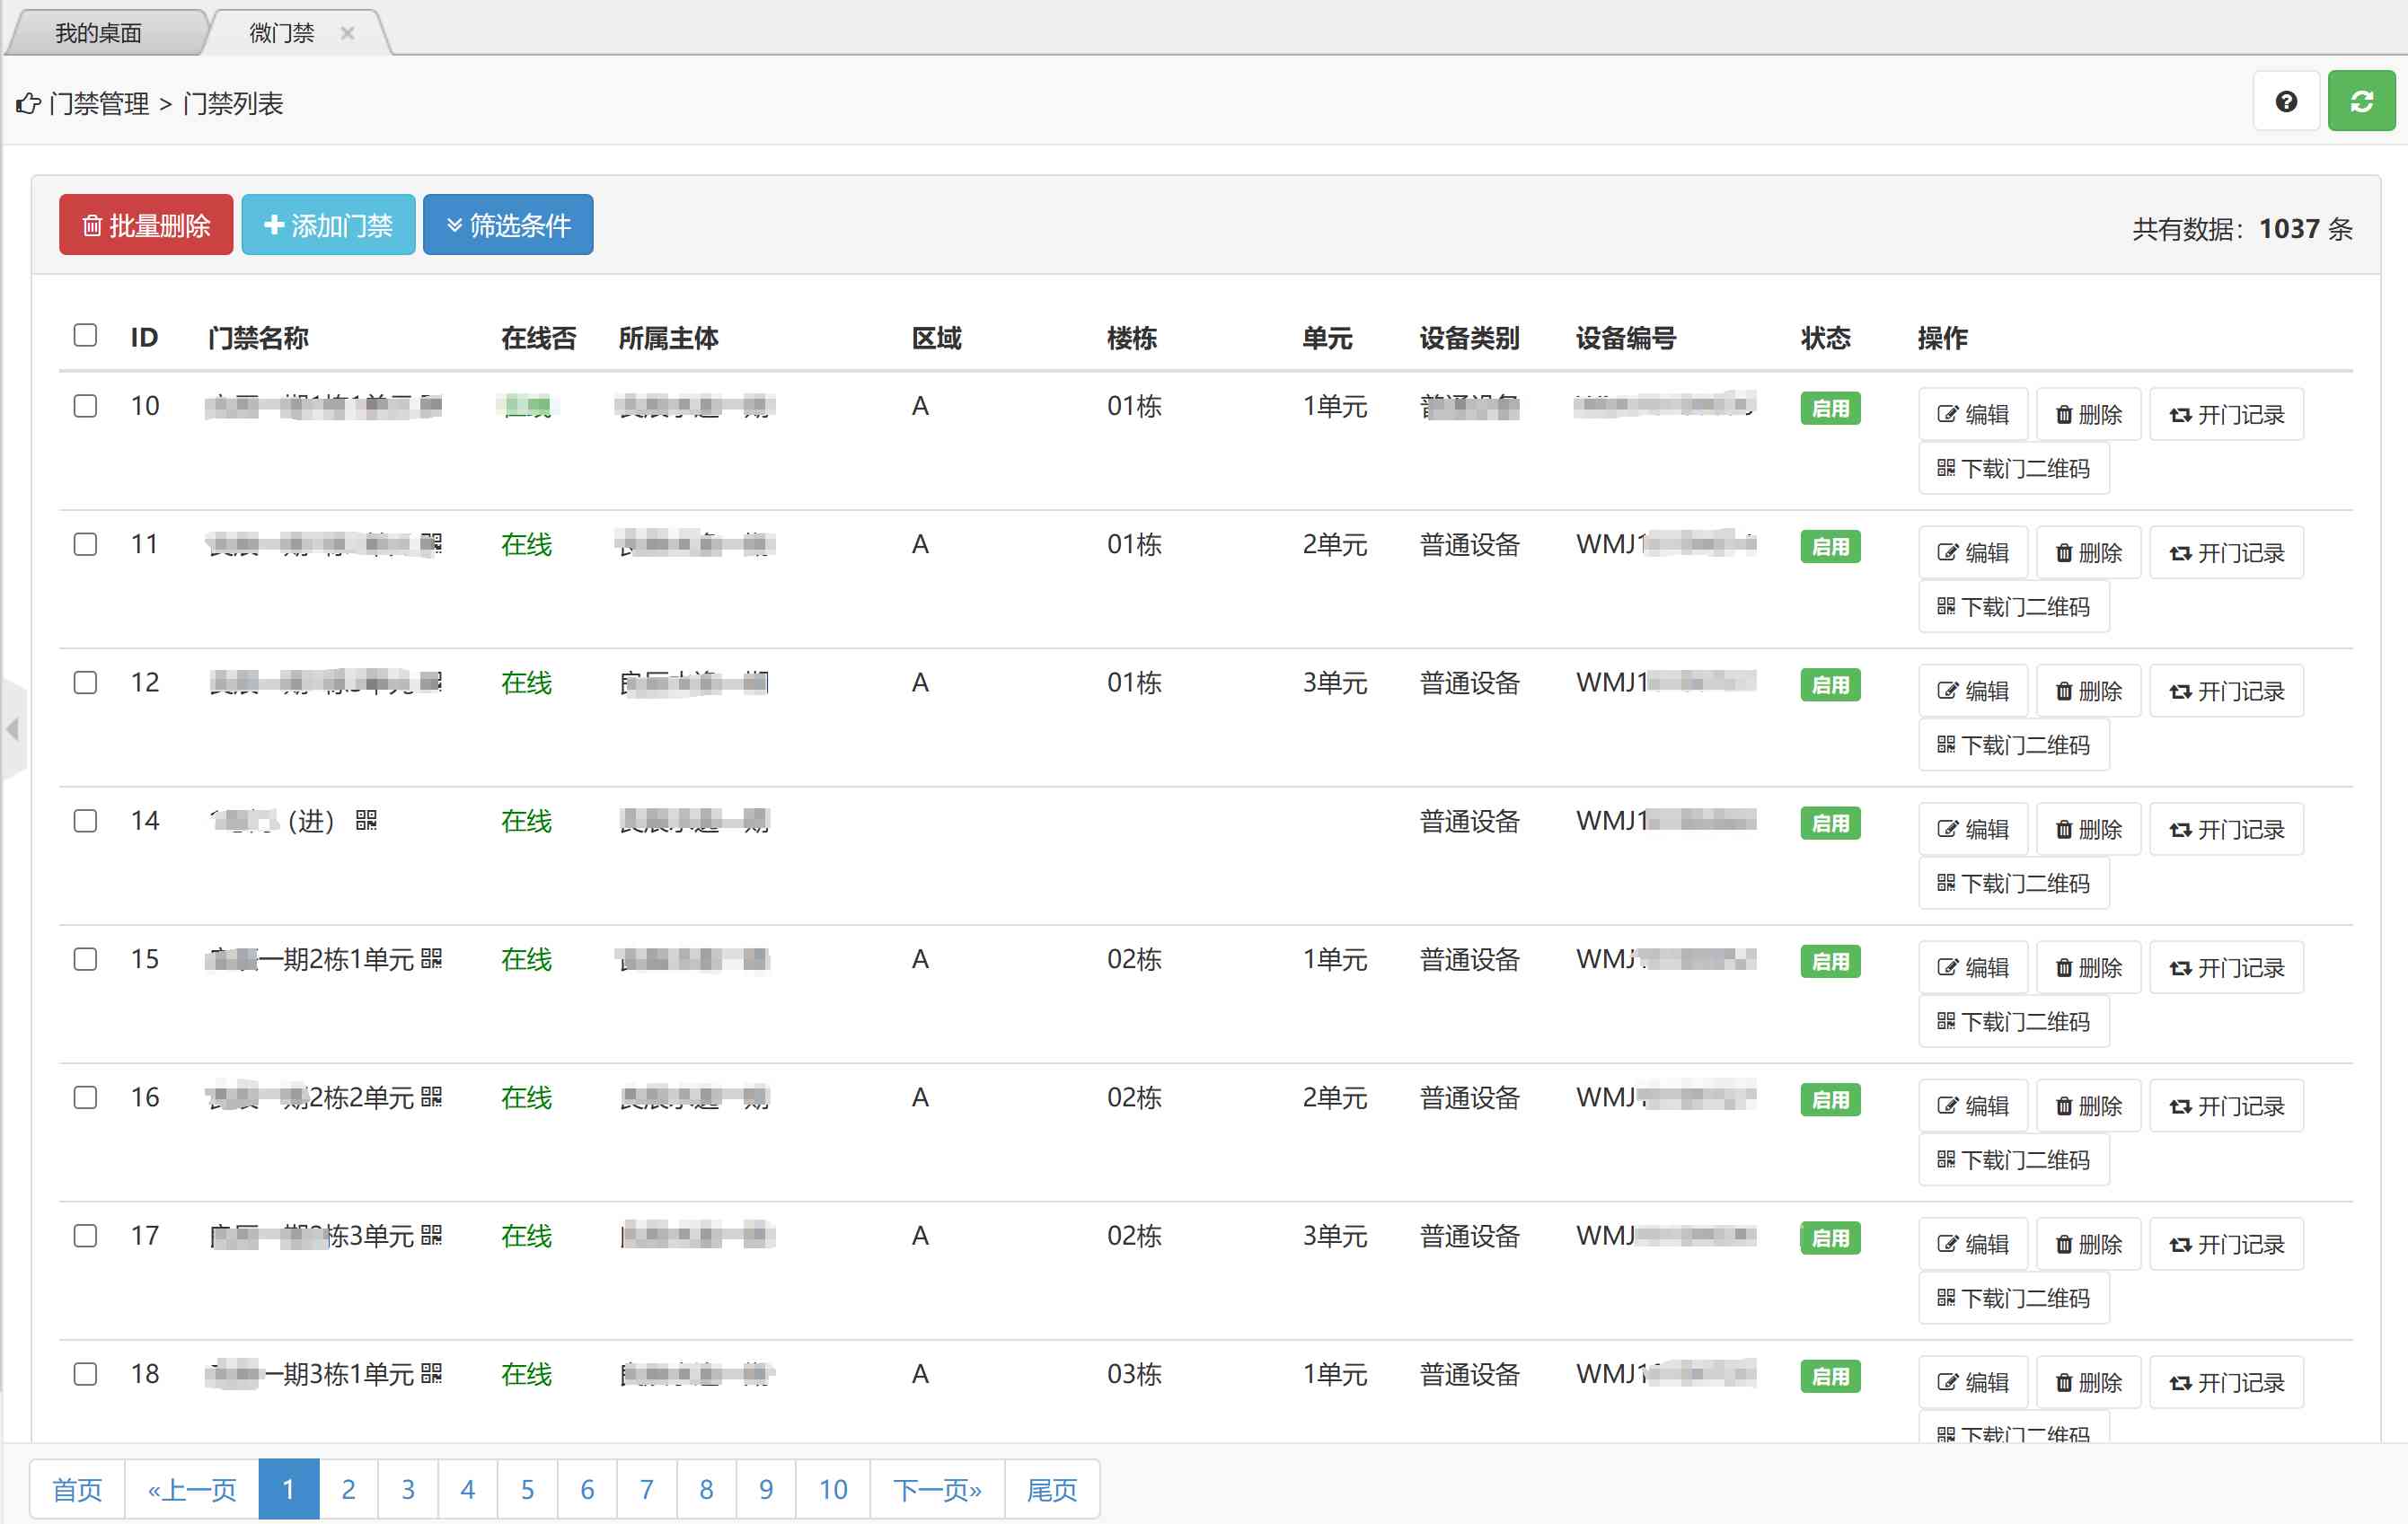Delete the entry with ID 18
Screen dimensions: 2408x1524
[x=2088, y=1382]
